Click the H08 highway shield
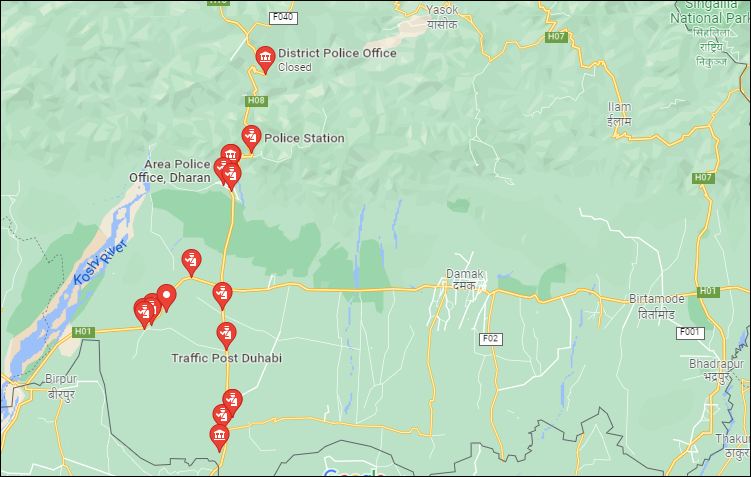The width and height of the screenshot is (751, 477). 256,101
